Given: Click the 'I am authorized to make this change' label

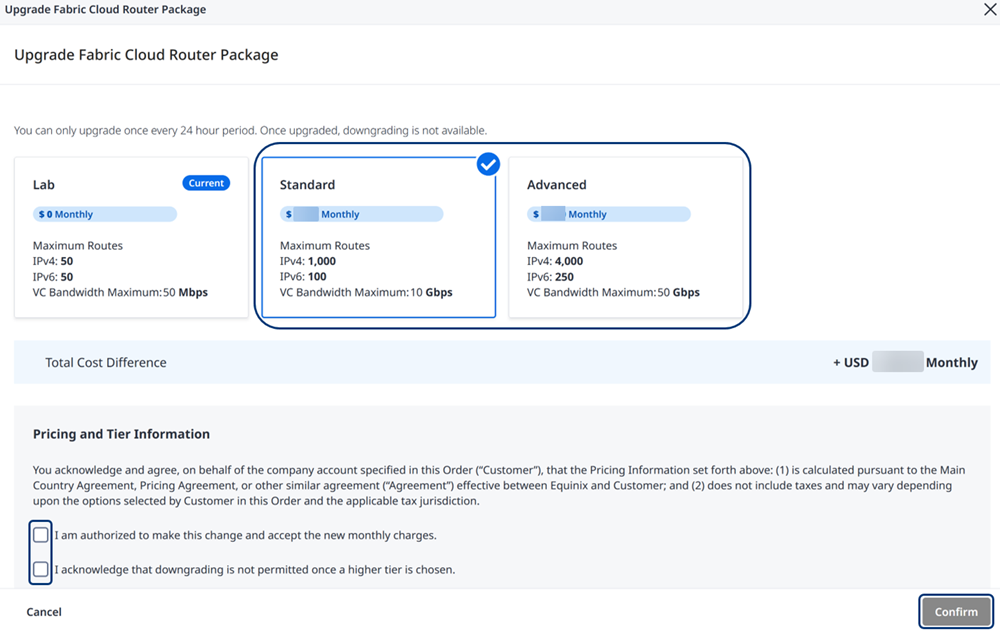Looking at the screenshot, I should 246,535.
